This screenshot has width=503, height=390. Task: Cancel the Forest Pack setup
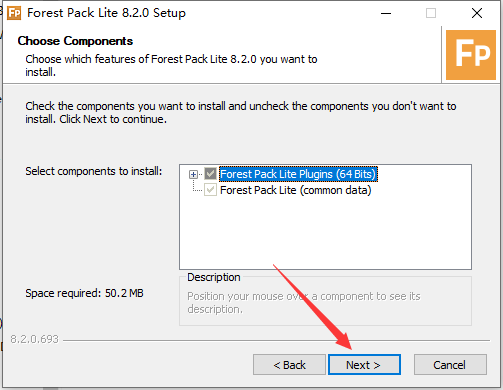coord(450,365)
